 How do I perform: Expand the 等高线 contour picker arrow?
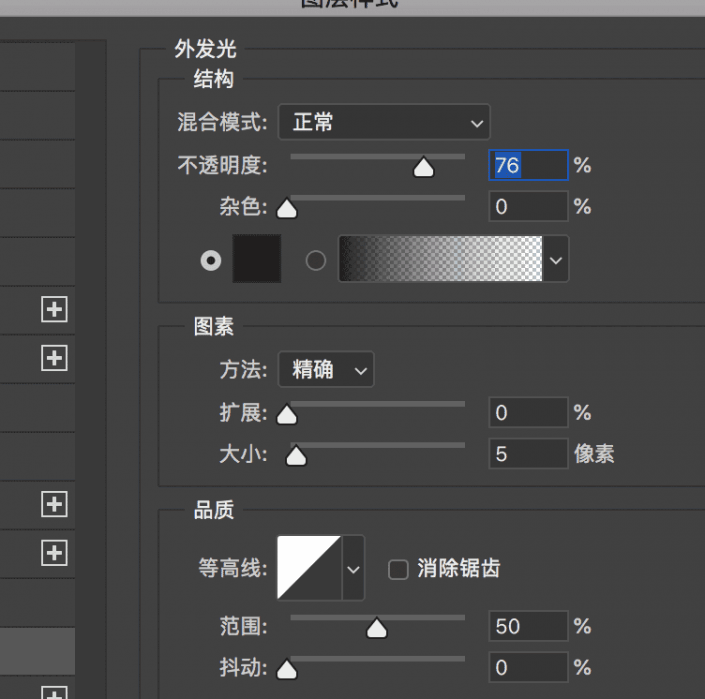pyautogui.click(x=353, y=567)
